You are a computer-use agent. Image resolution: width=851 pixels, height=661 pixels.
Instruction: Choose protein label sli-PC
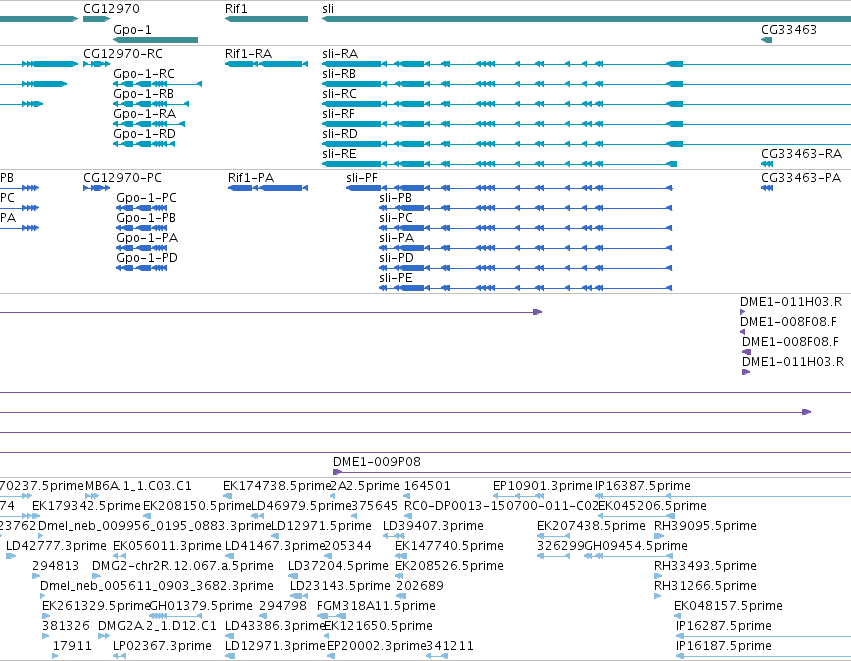click(396, 218)
